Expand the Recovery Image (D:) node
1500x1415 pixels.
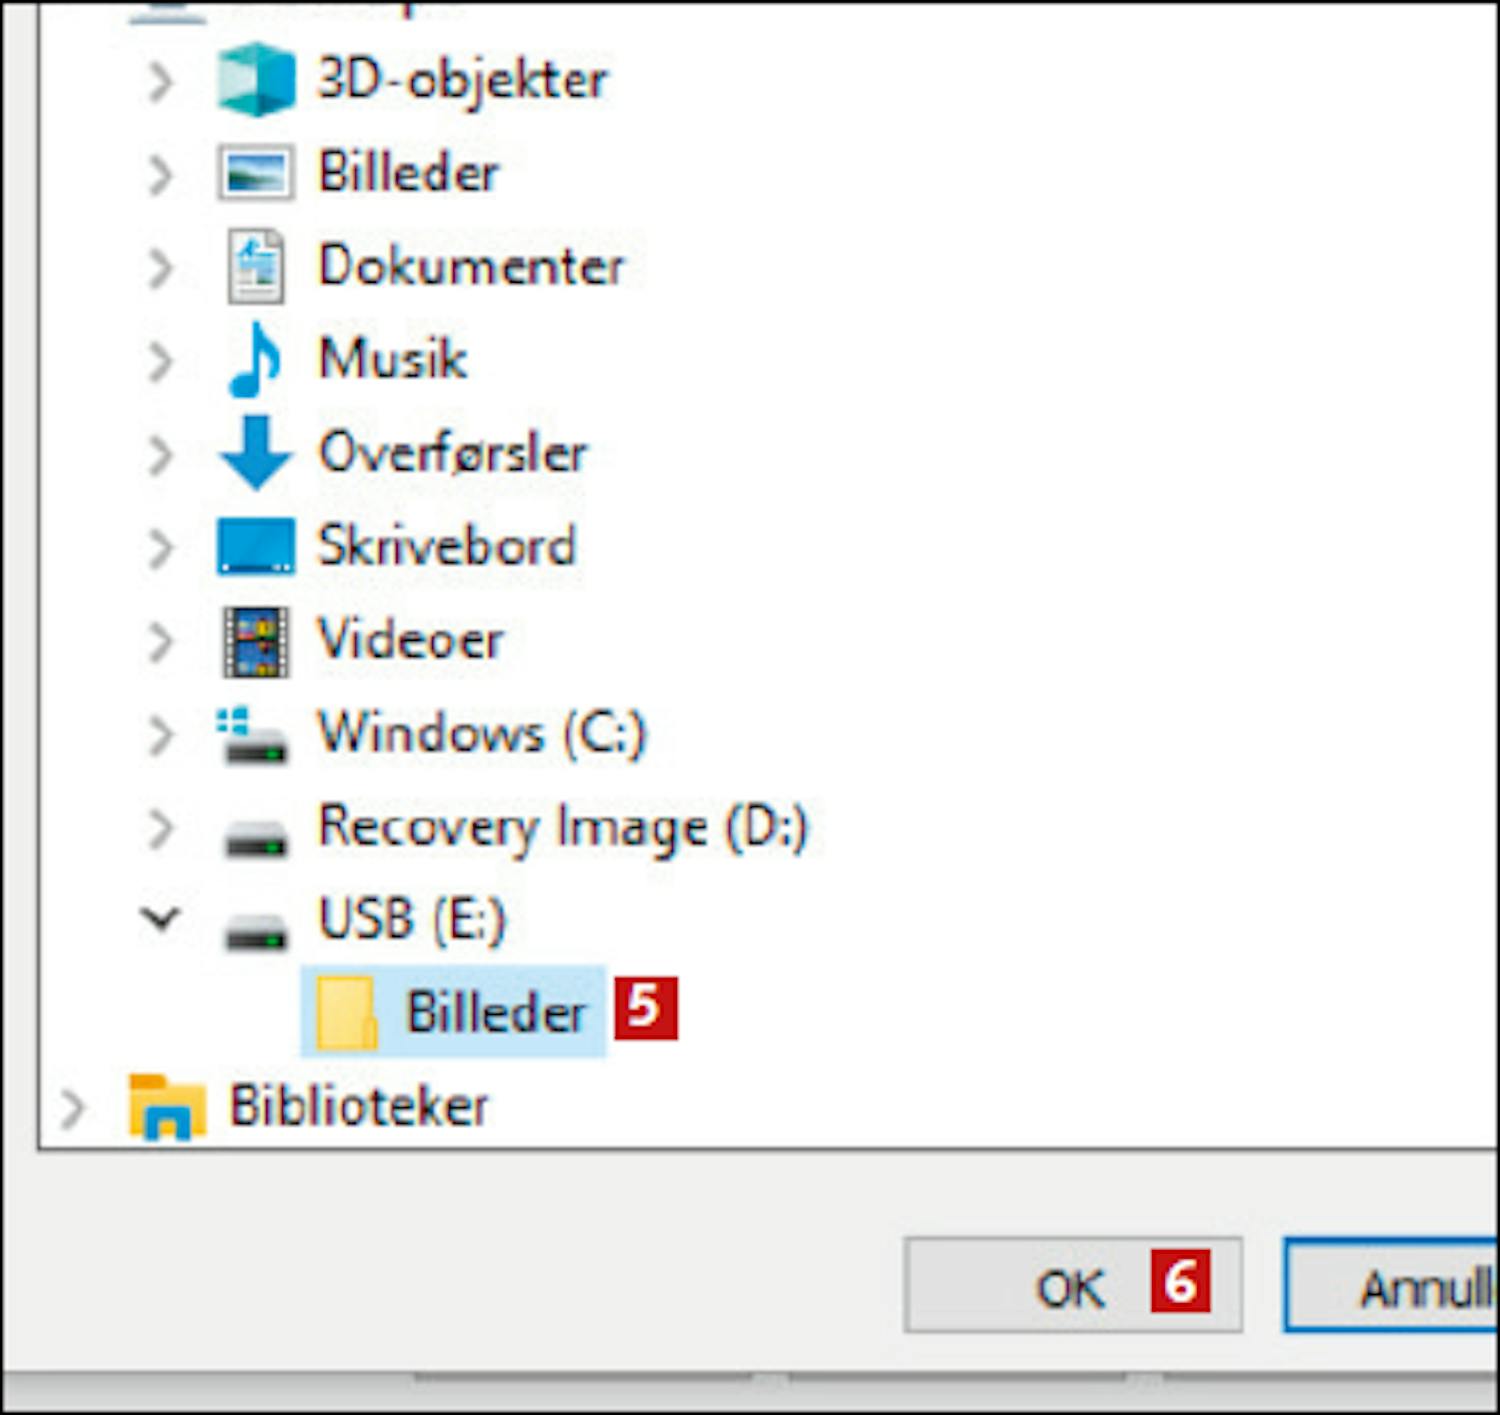pos(160,829)
